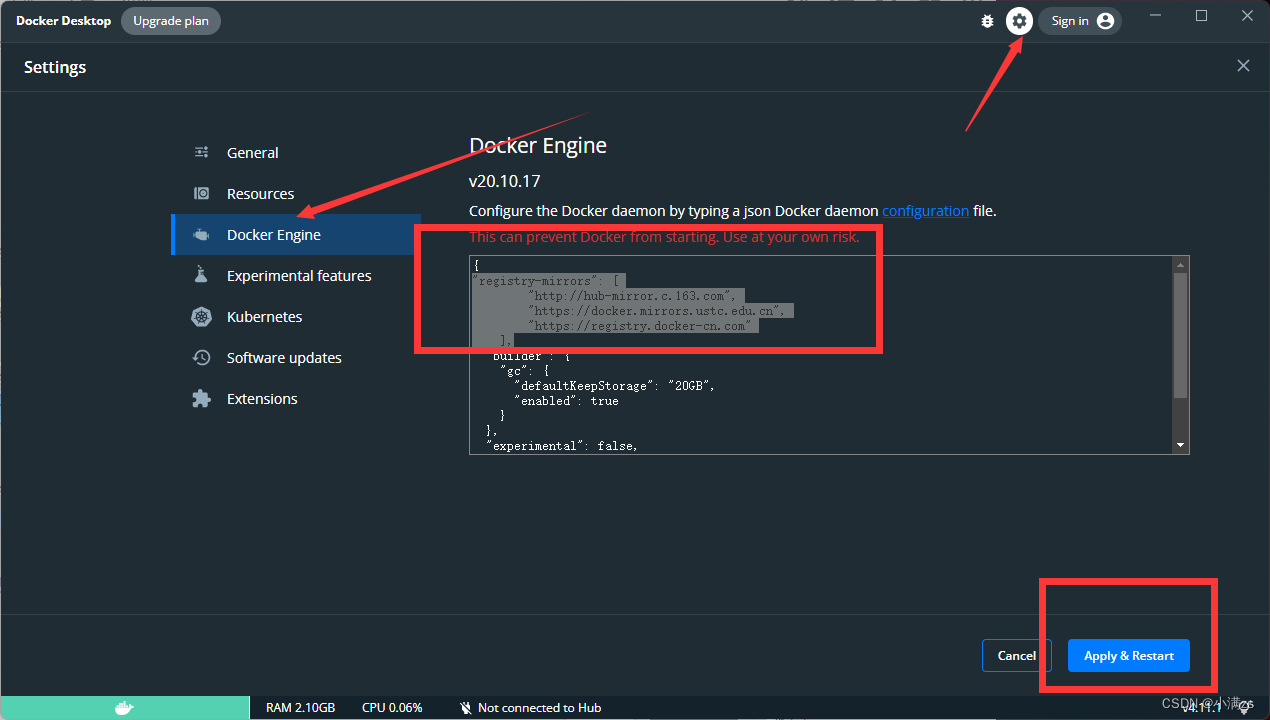Select the General settings icon
The image size is (1270, 720).
coord(200,152)
